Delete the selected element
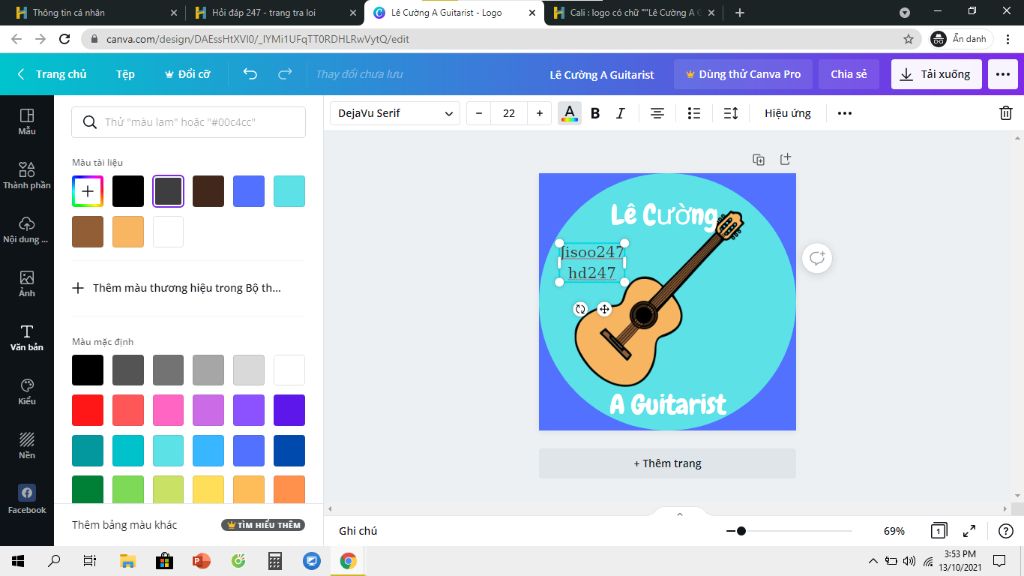Screen dimensions: 1024x576 pos(1006,113)
